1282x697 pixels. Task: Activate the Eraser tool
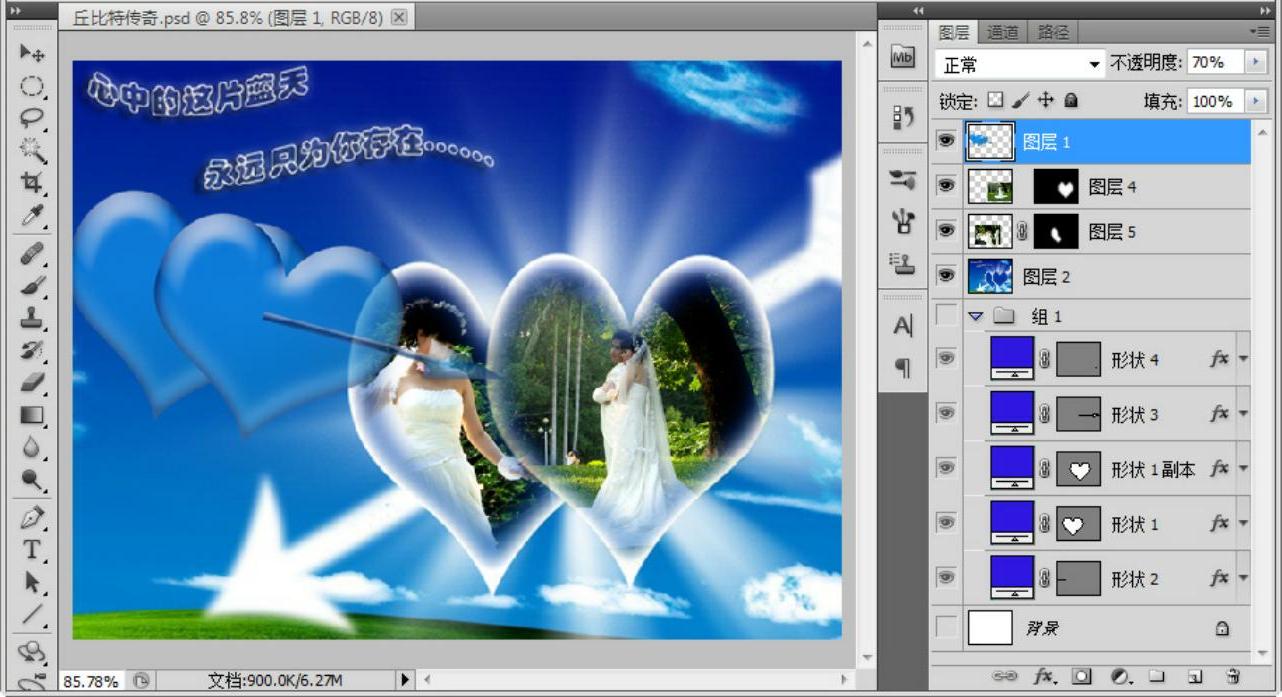(x=32, y=382)
